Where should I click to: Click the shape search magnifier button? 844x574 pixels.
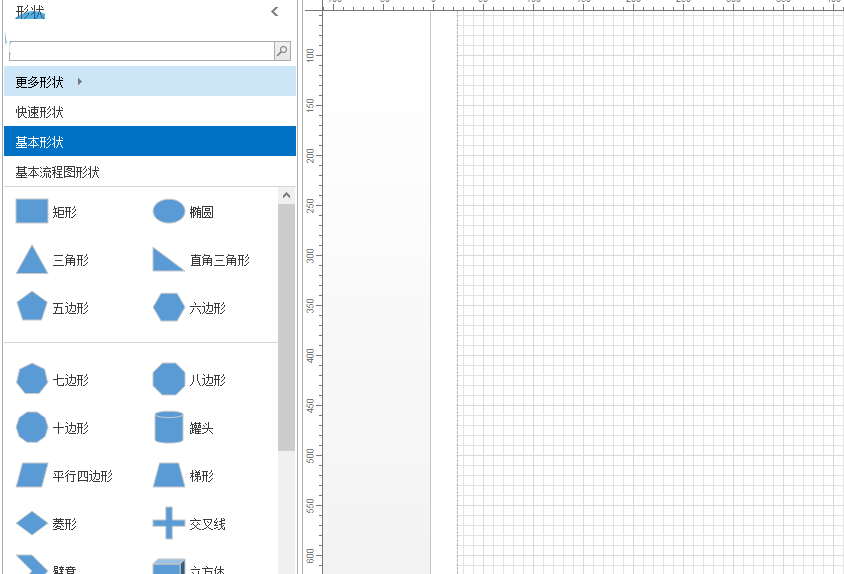coord(282,51)
